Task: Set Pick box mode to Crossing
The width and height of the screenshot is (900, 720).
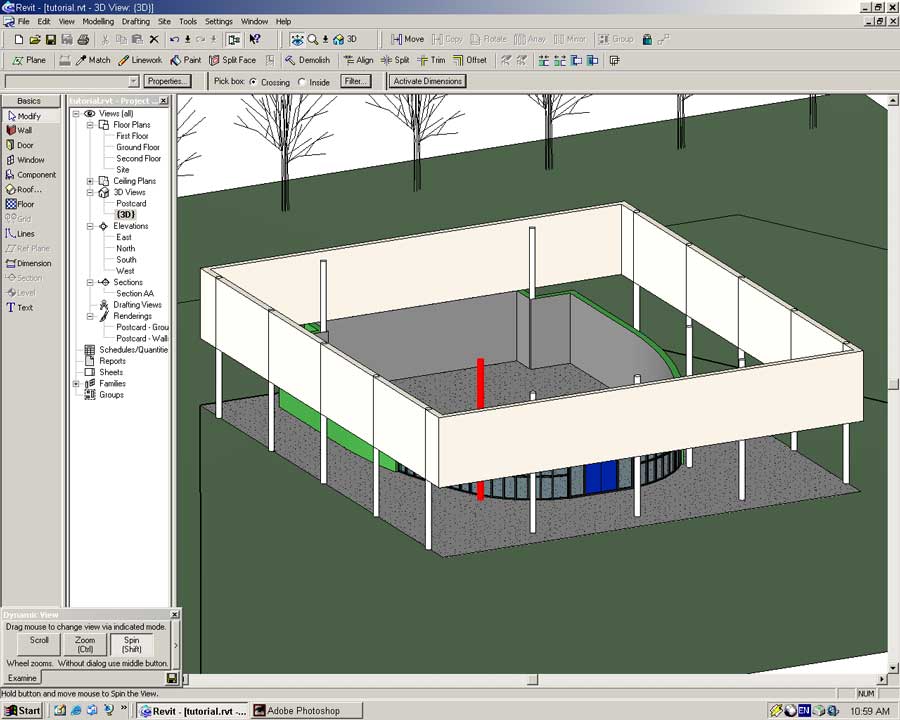Action: 253,82
